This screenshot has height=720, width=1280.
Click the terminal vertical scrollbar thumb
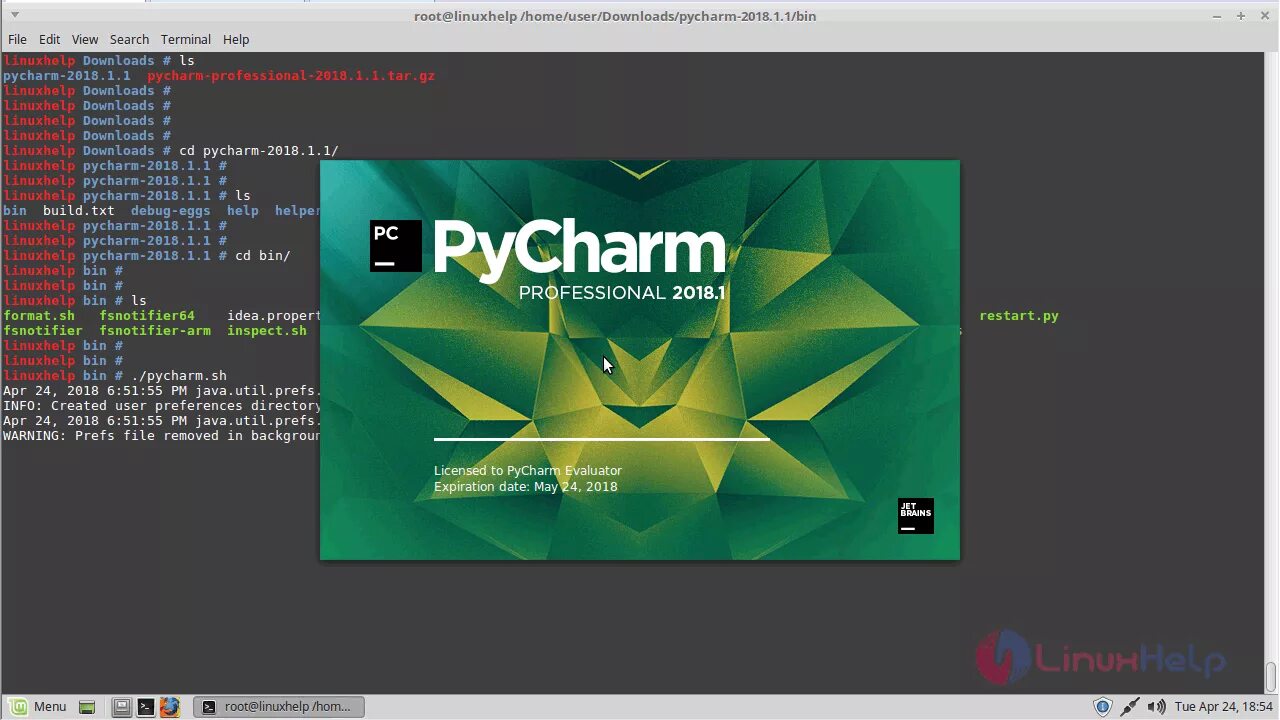(1271, 677)
